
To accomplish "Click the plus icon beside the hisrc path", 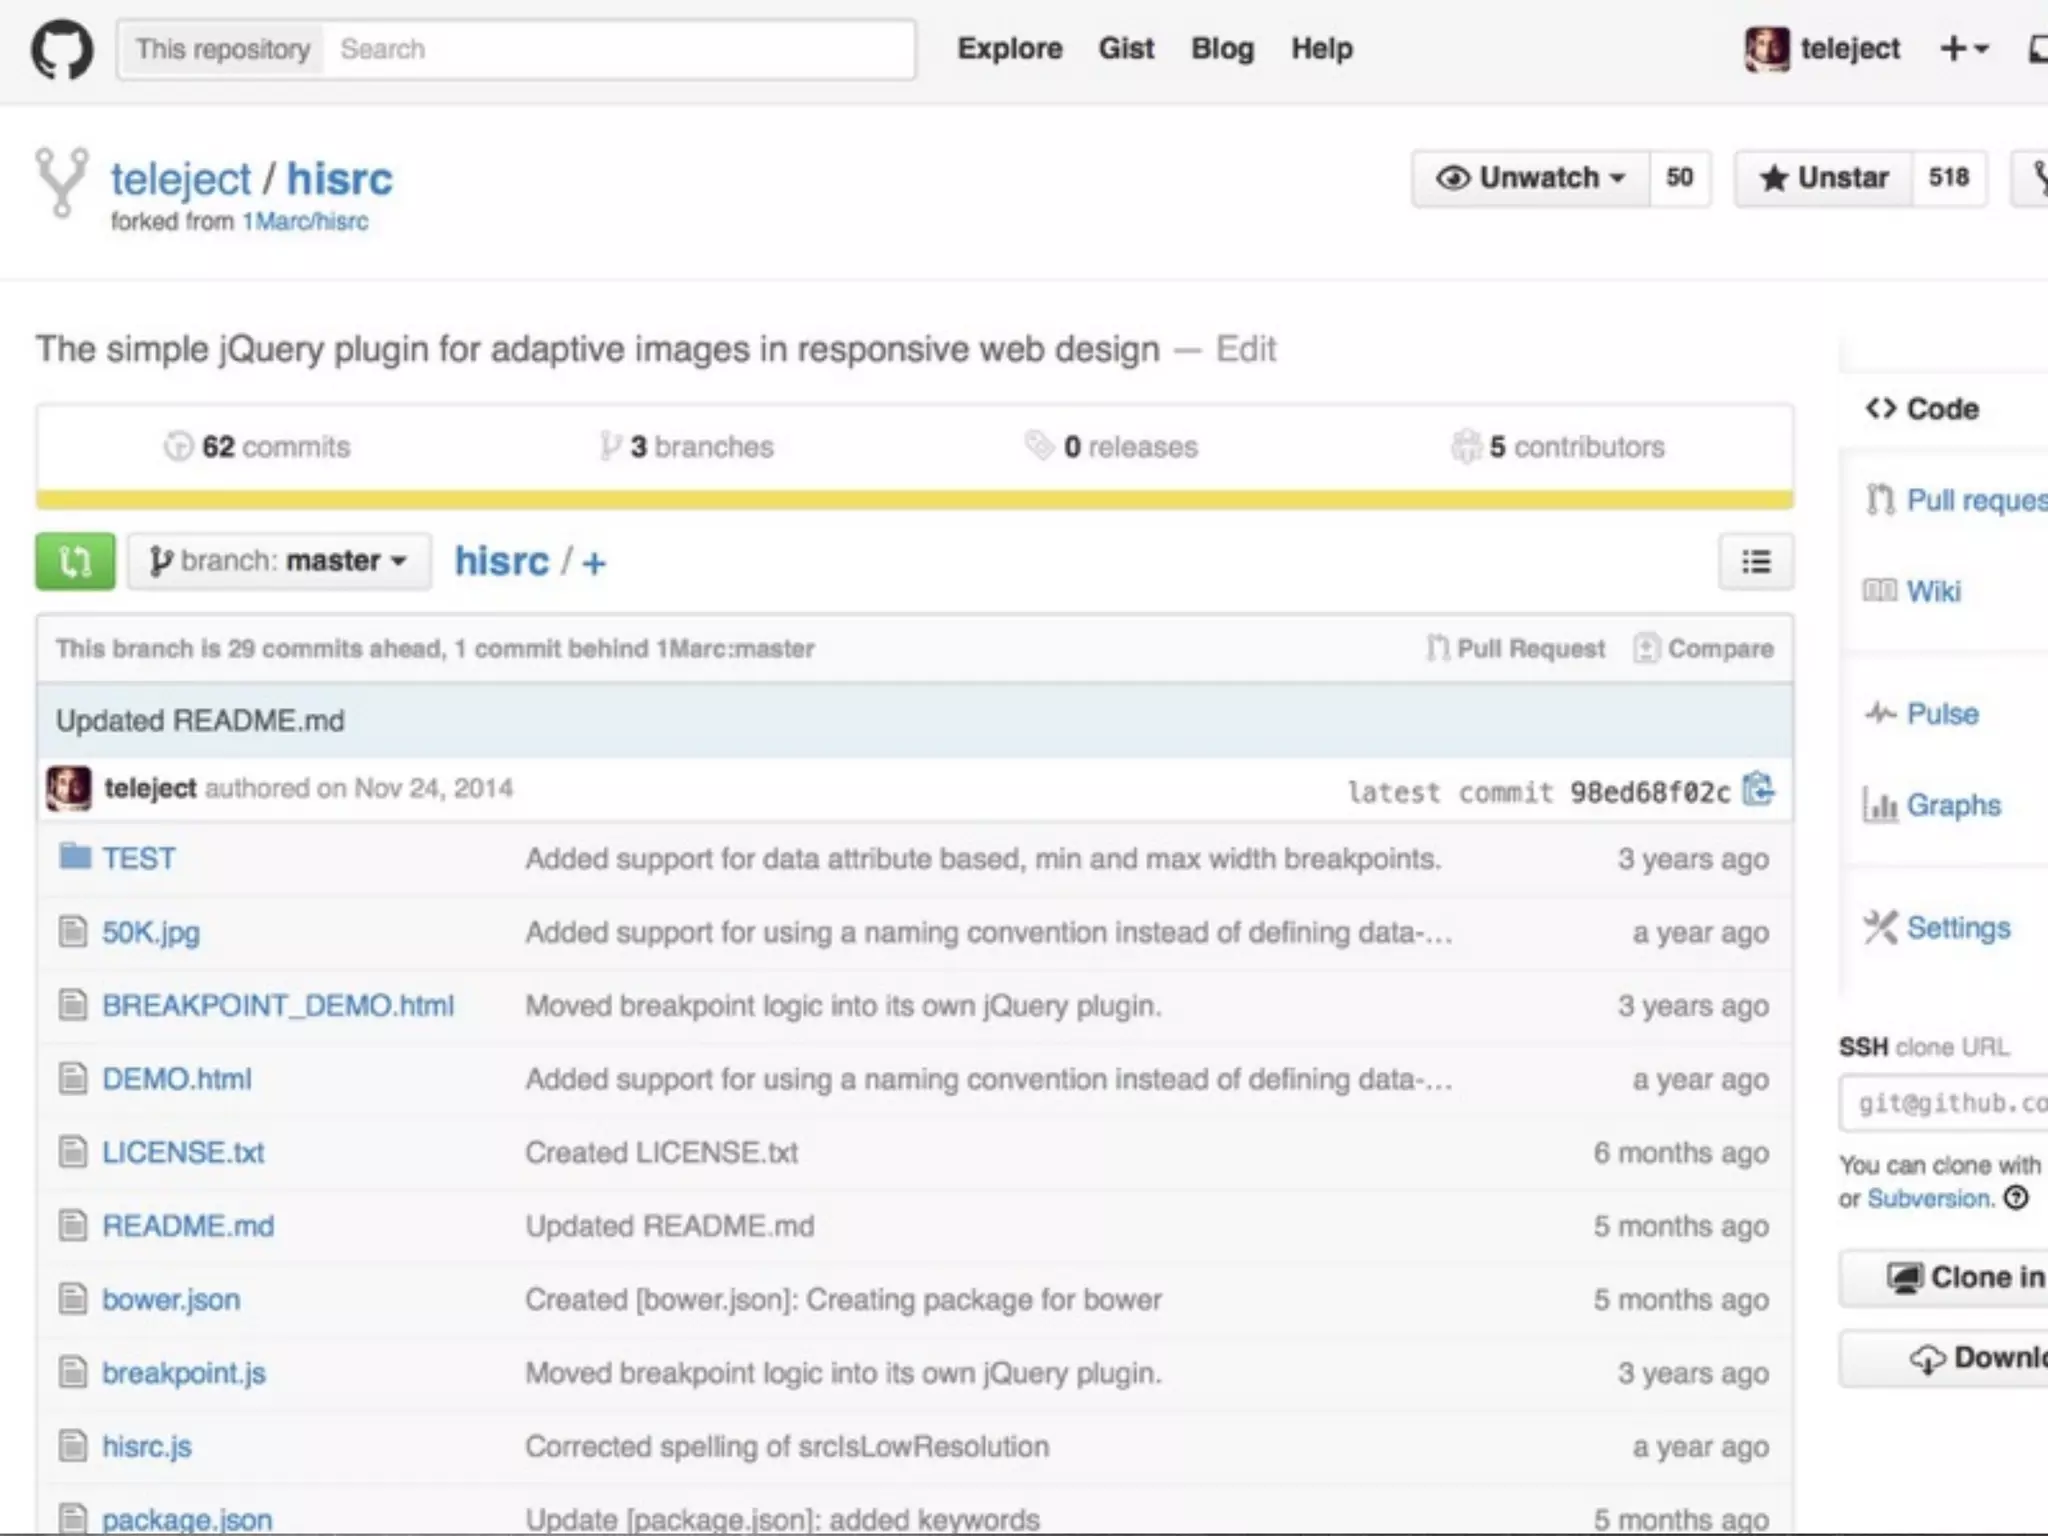I will pyautogui.click(x=594, y=564).
